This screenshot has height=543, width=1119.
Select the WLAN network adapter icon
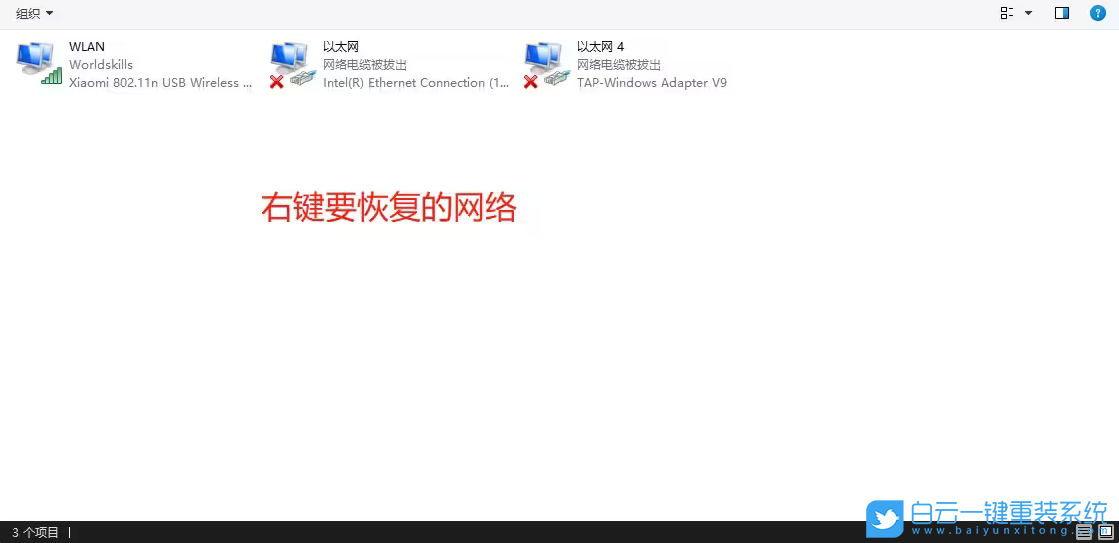pyautogui.click(x=39, y=64)
